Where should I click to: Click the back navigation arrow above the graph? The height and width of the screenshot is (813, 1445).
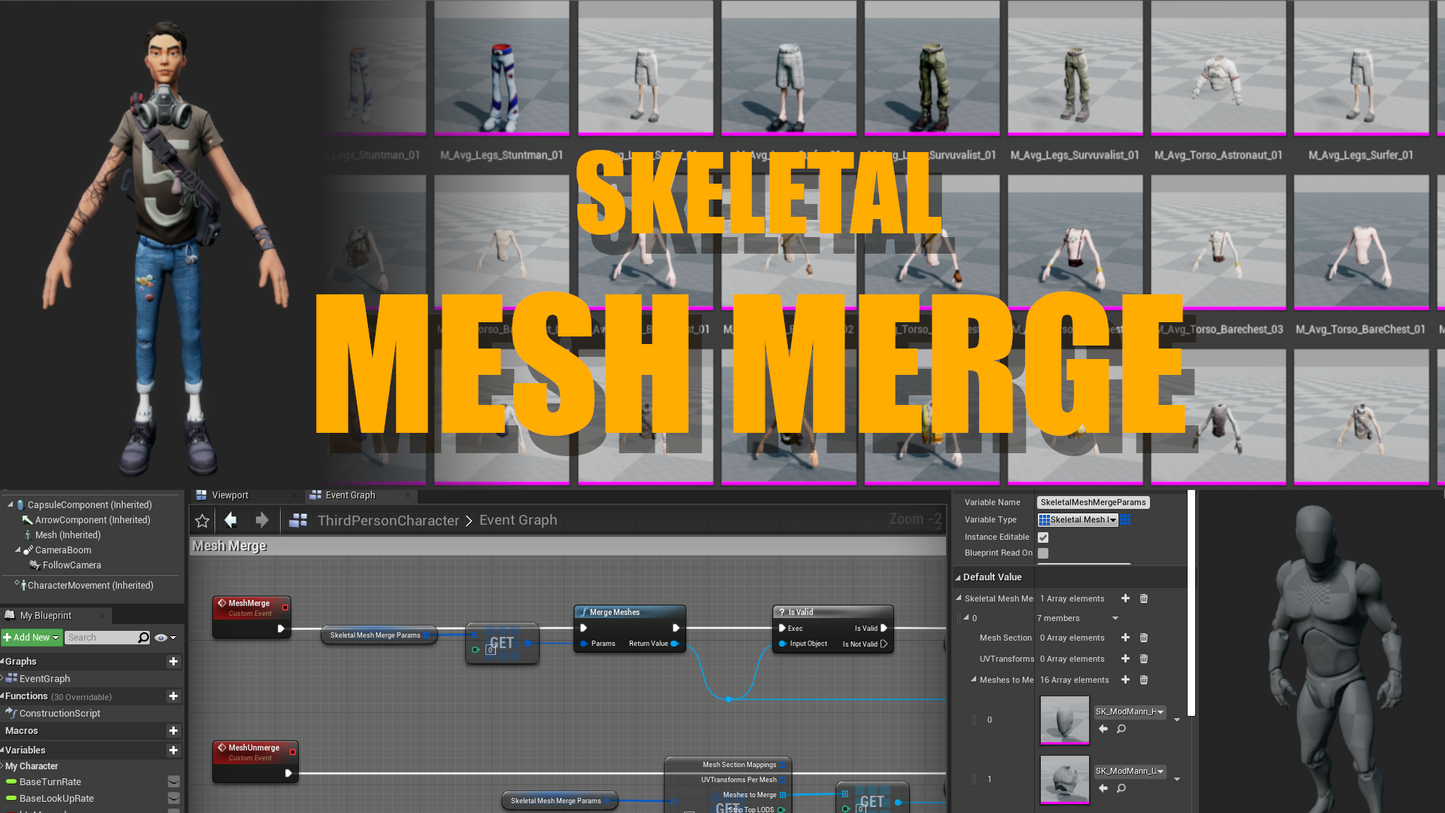coord(231,519)
